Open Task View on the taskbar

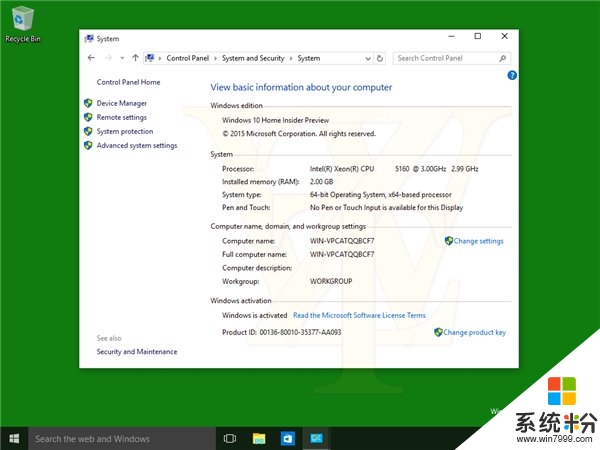[230, 439]
